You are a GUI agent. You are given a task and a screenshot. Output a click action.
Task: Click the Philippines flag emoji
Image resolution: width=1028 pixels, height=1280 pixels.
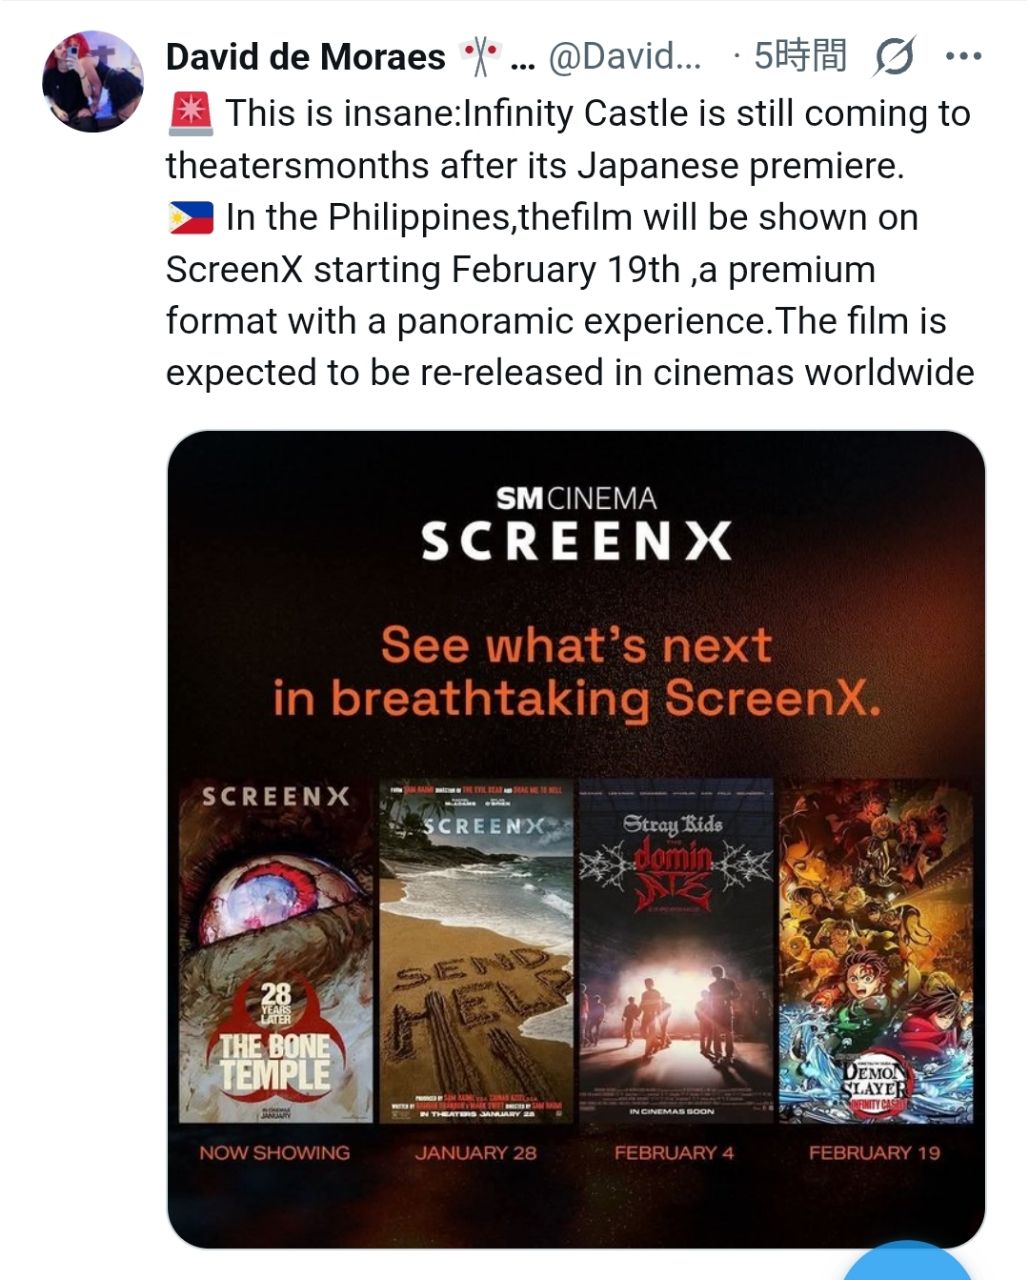pyautogui.click(x=191, y=218)
